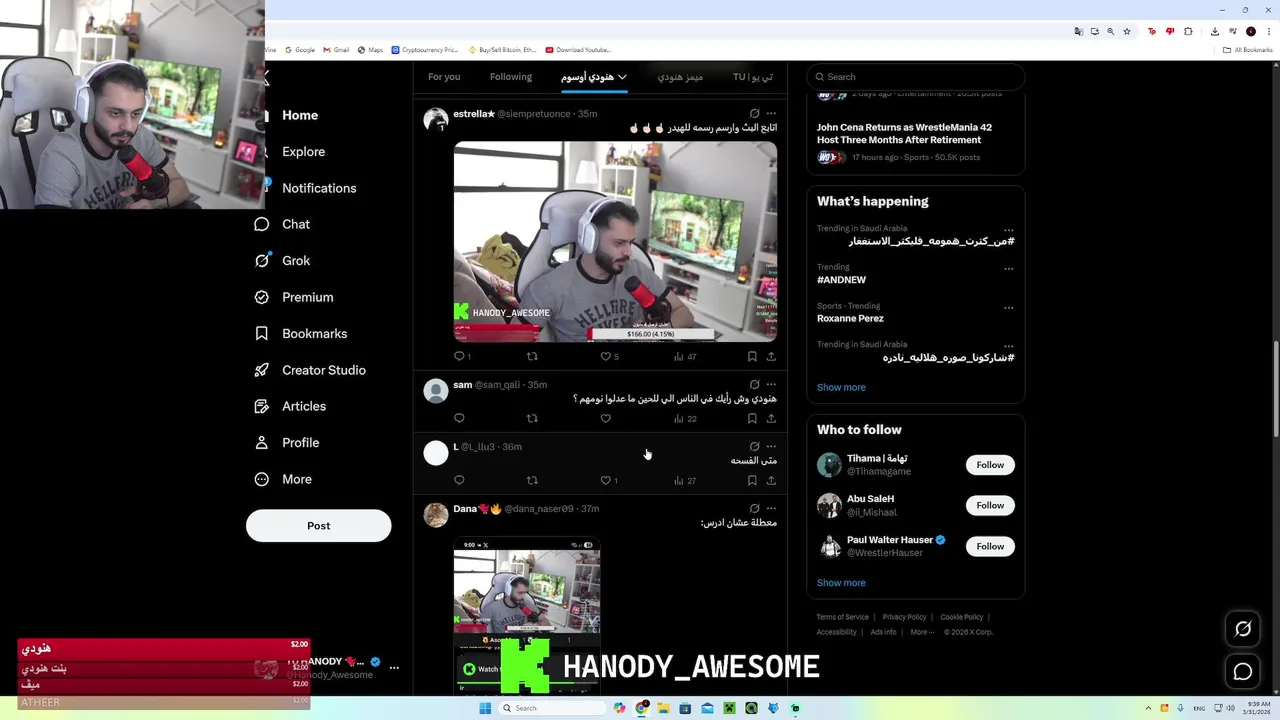Open Grok action on estrella post
The height and width of the screenshot is (720, 1280).
754,114
